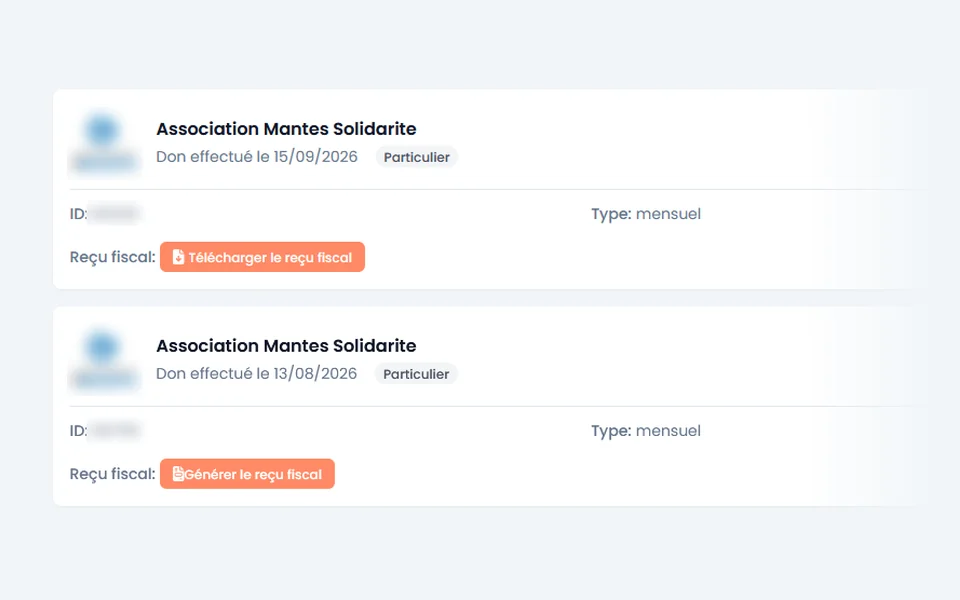Click the Générer le reçu fiscal button text
This screenshot has height=600, width=960.
(x=253, y=474)
